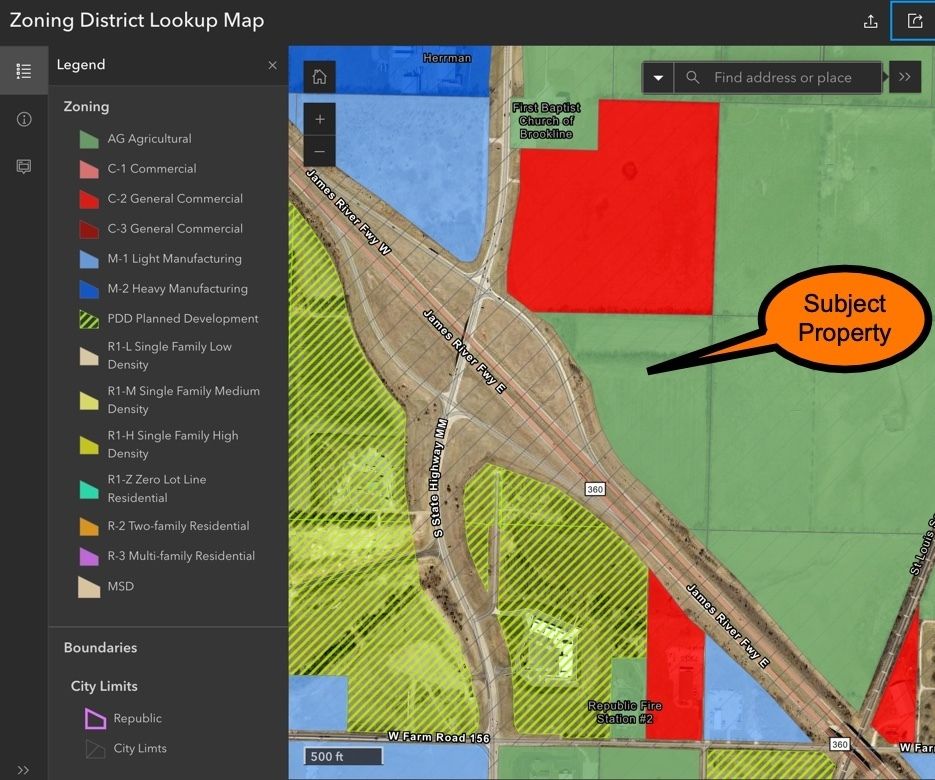
Task: Click the Home default extent button
Action: click(319, 77)
